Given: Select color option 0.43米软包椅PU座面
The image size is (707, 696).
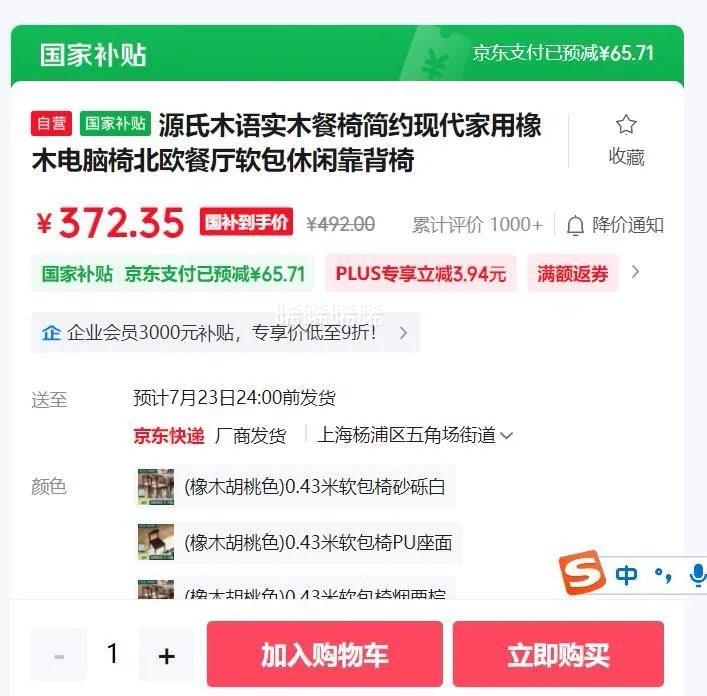Looking at the screenshot, I should (299, 542).
